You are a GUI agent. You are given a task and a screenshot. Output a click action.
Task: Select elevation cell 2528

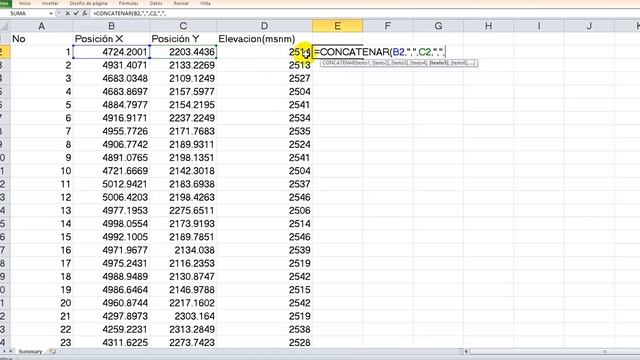click(264, 342)
